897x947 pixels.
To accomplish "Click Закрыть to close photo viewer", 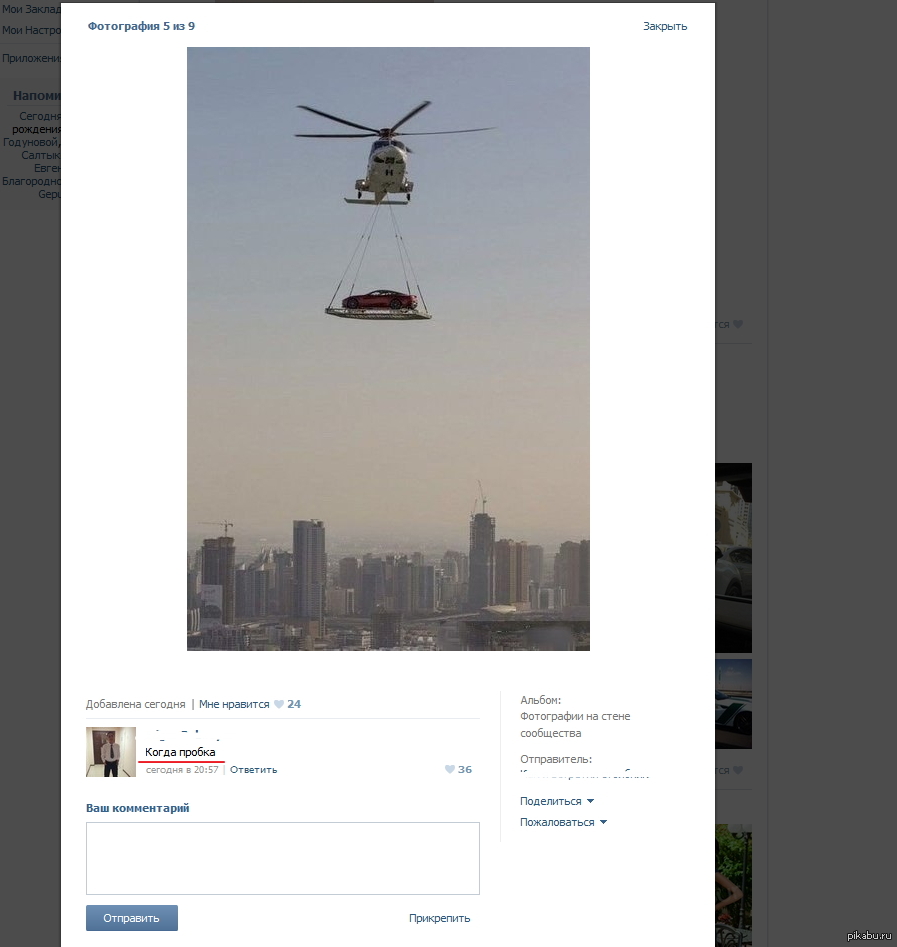I will (665, 26).
